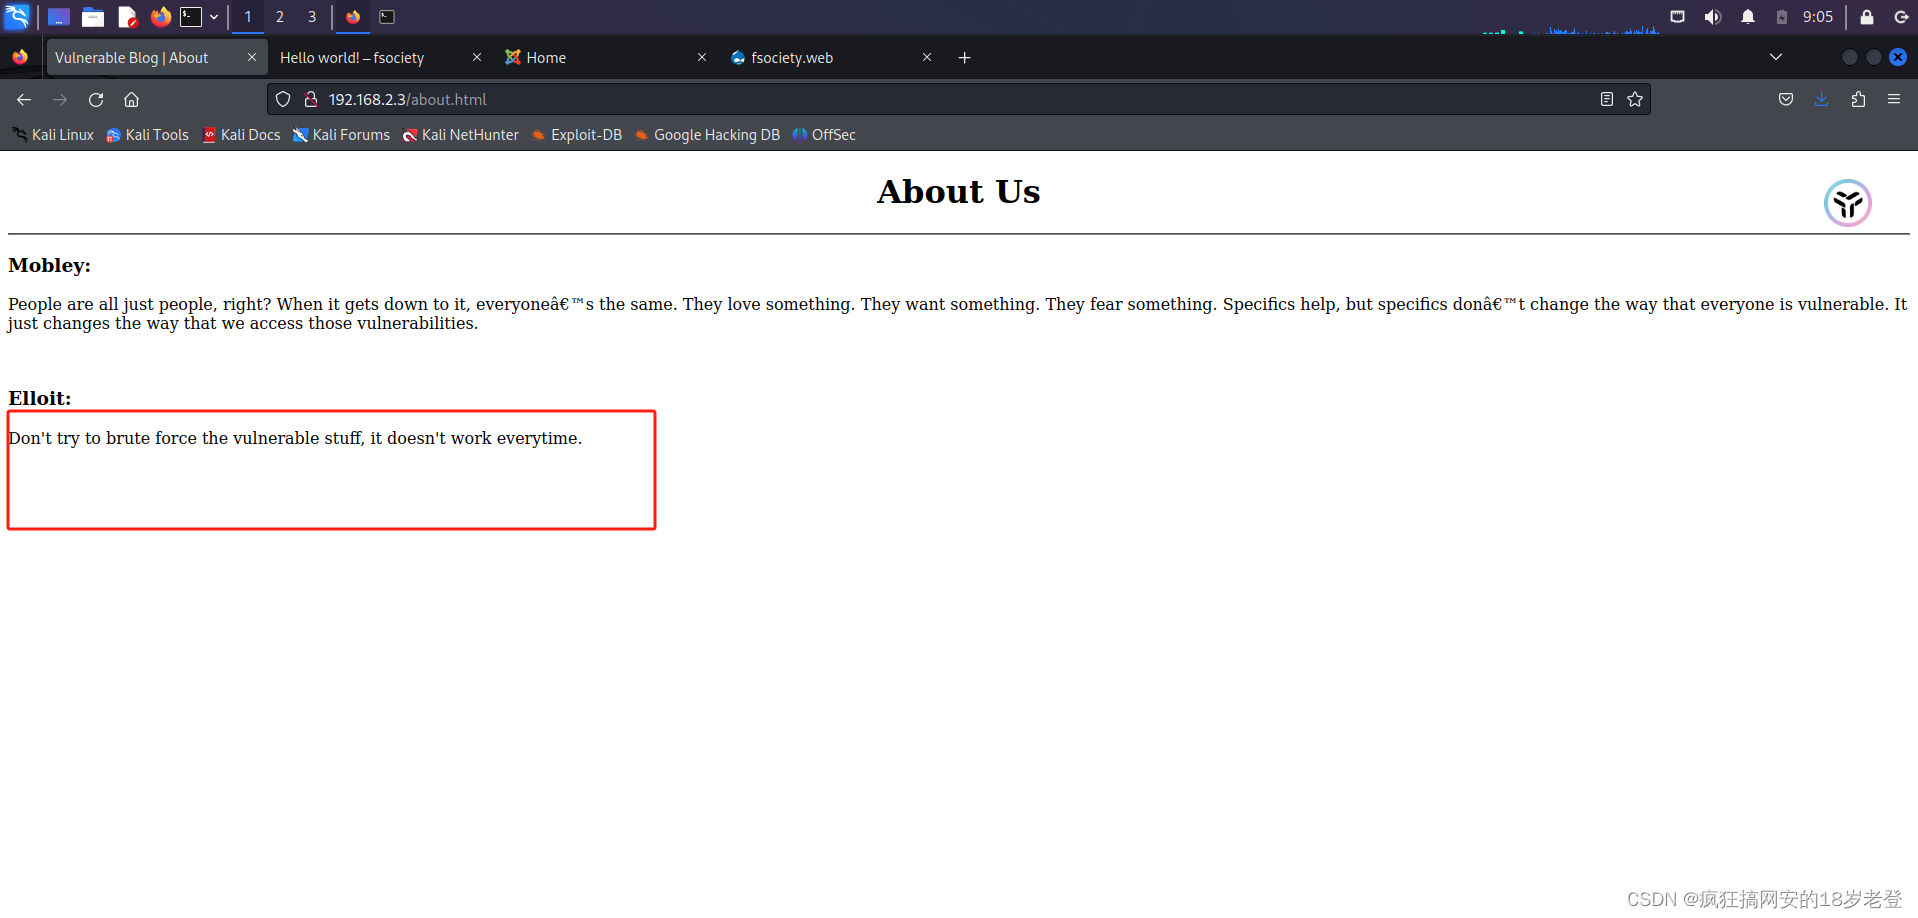The image size is (1918, 918).
Task: Switch to workspace 1
Action: [x=248, y=17]
